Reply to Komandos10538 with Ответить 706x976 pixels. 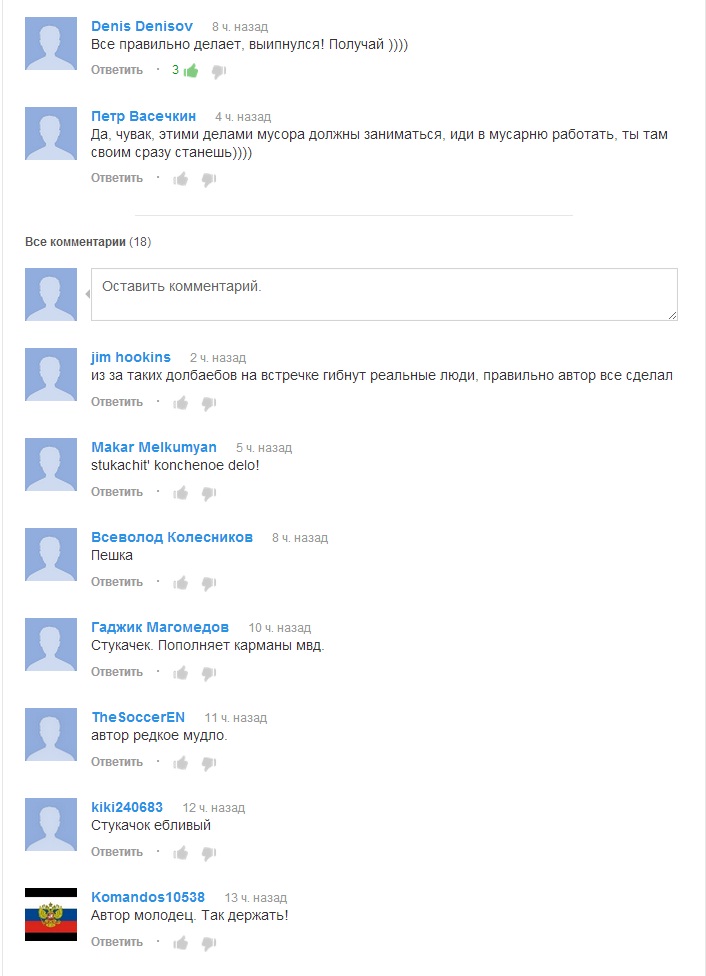click(117, 942)
